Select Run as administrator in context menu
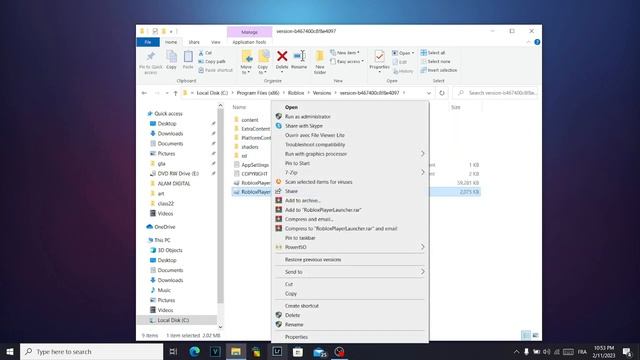 tap(350, 117)
